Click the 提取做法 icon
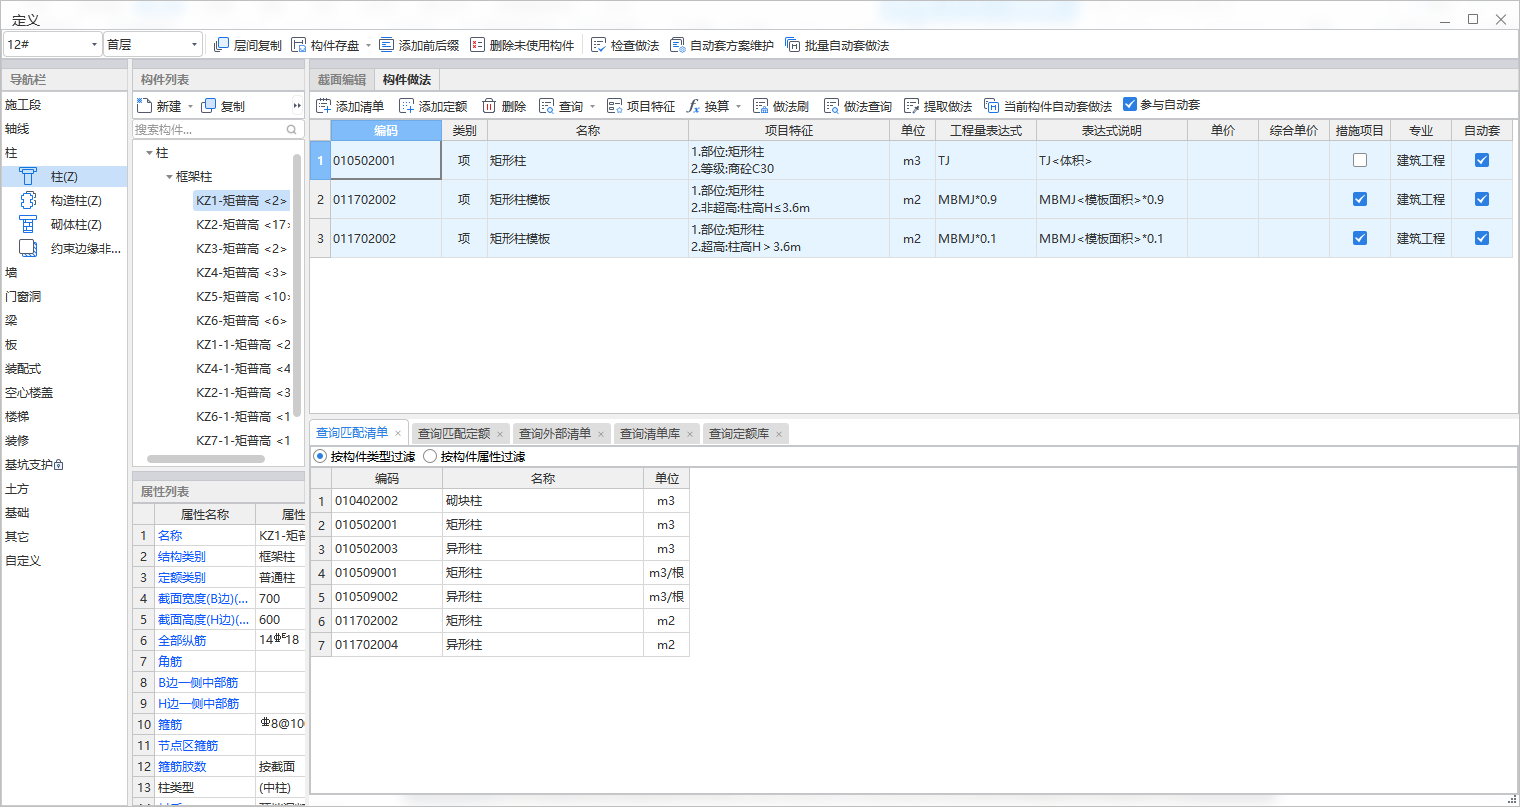 pyautogui.click(x=912, y=106)
